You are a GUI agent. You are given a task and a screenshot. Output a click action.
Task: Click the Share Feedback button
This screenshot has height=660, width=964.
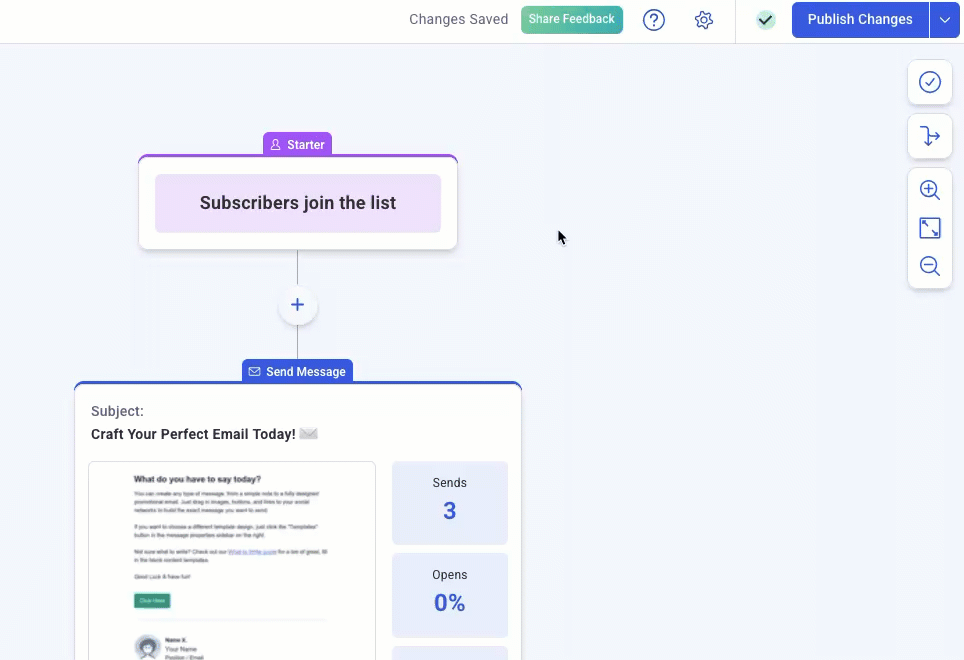572,20
